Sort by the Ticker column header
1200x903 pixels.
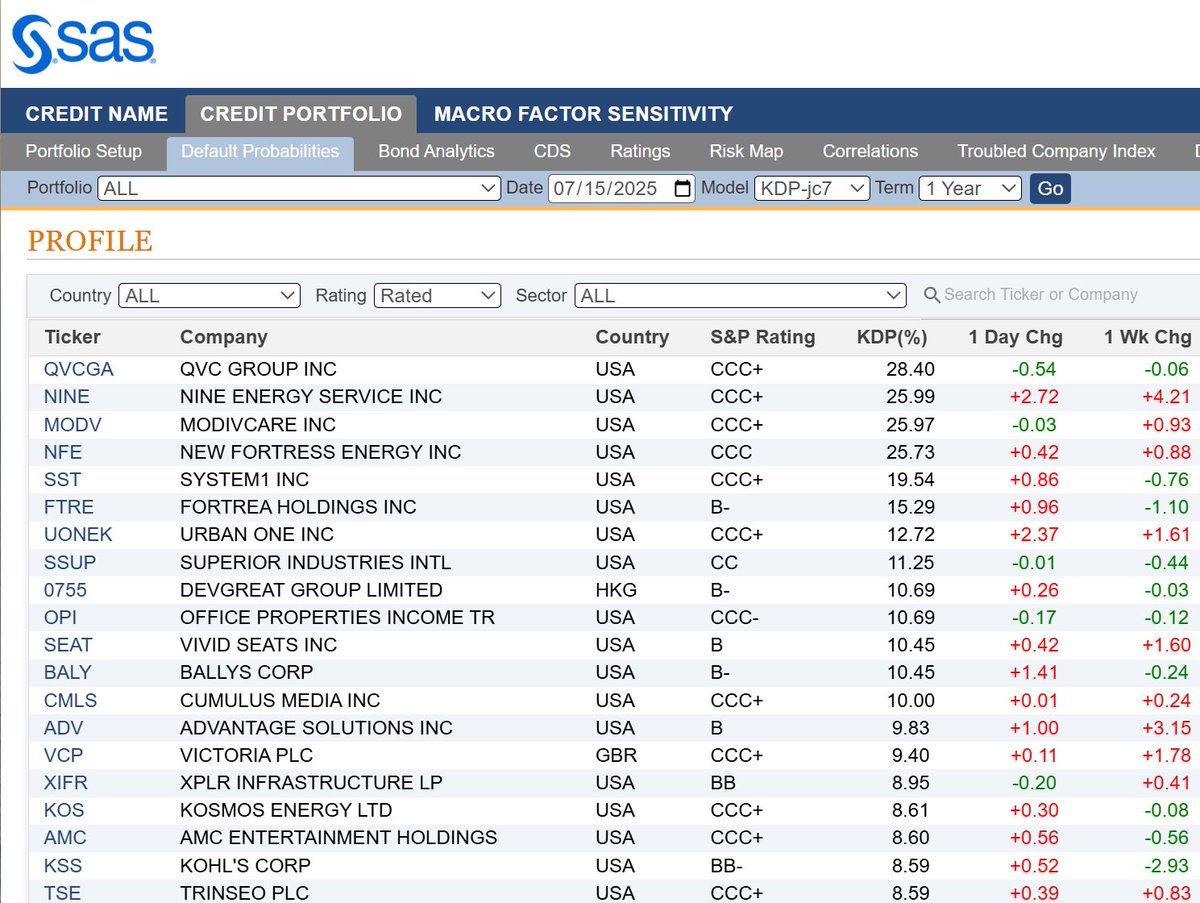click(72, 337)
